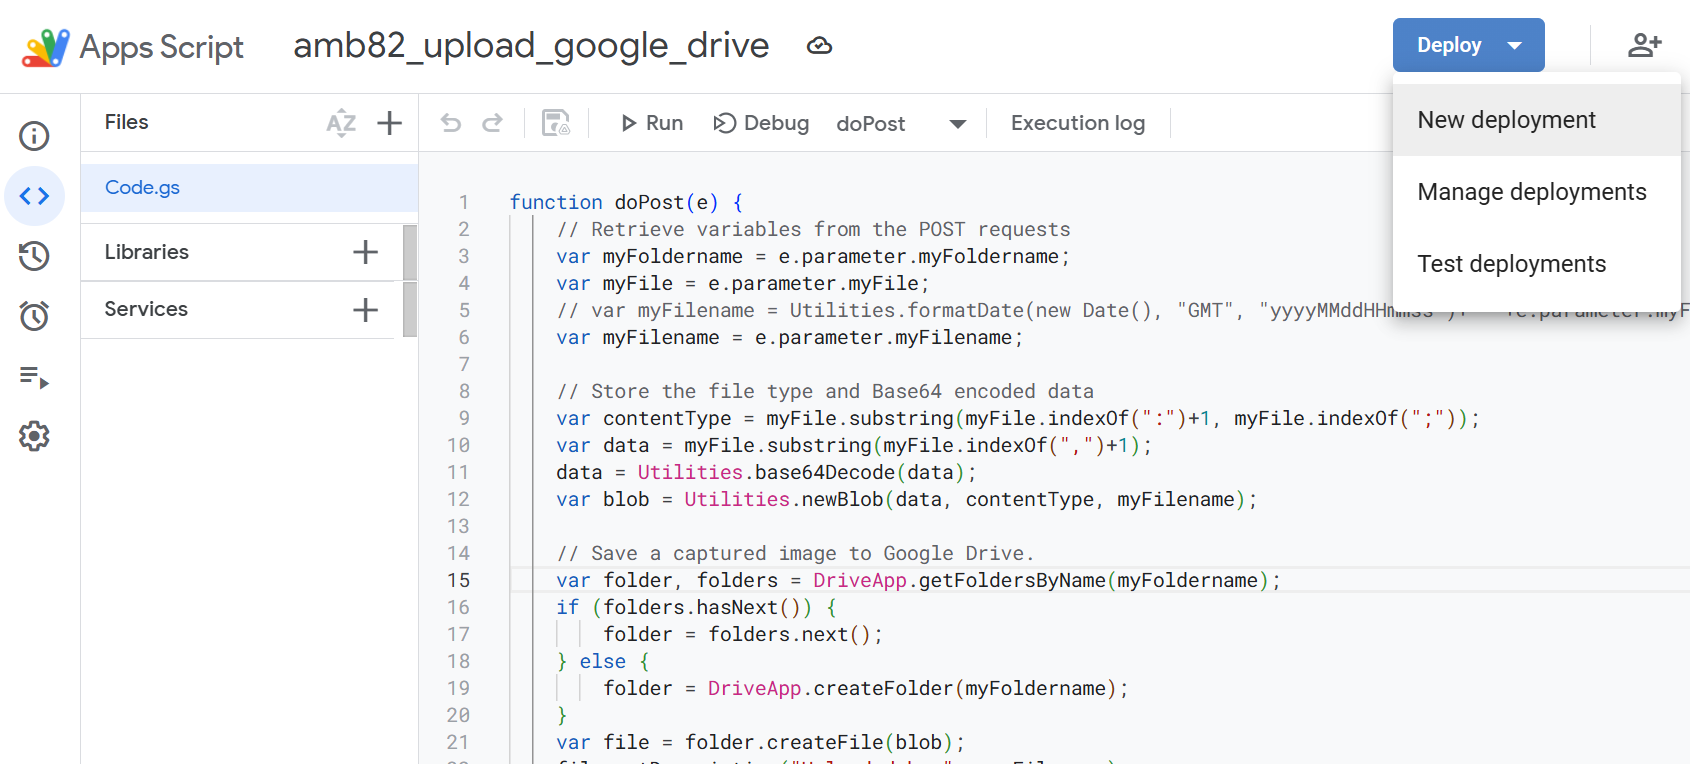The image size is (1690, 764).
Task: Choose Manage deployments menu item
Action: 1531,192
